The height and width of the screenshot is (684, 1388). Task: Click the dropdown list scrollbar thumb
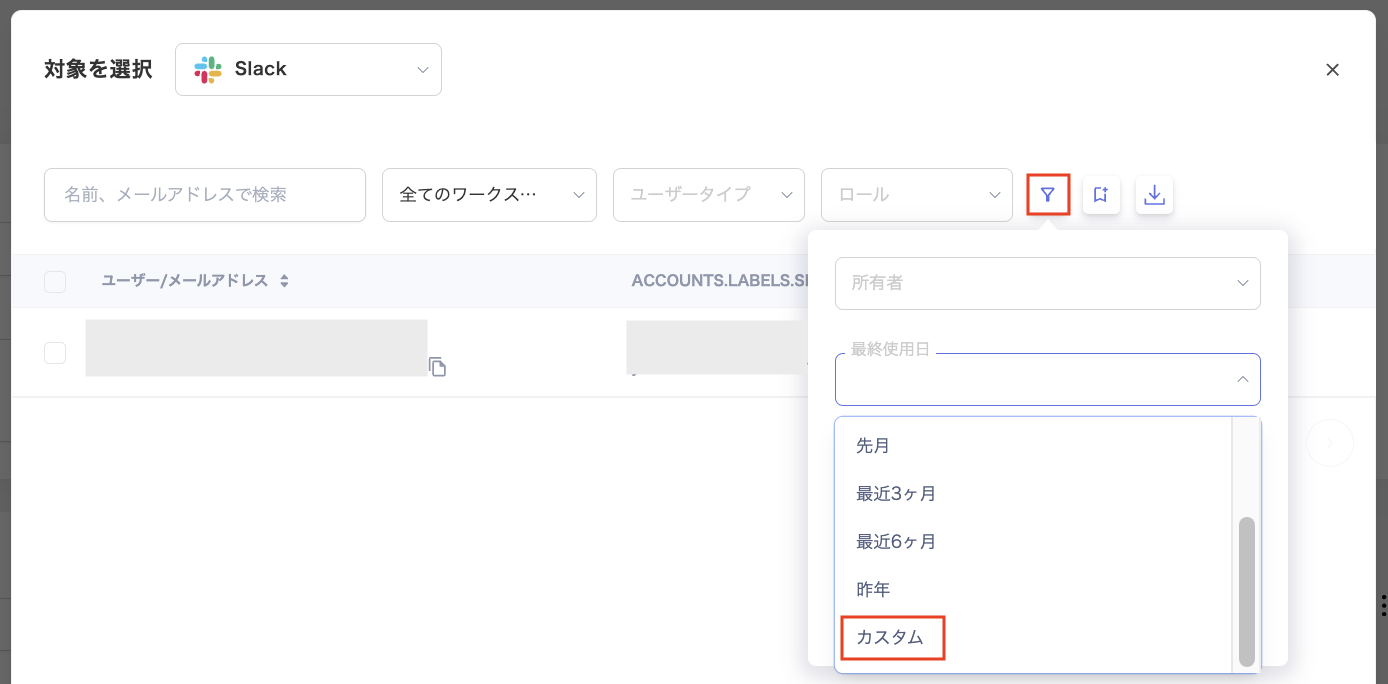tap(1246, 590)
